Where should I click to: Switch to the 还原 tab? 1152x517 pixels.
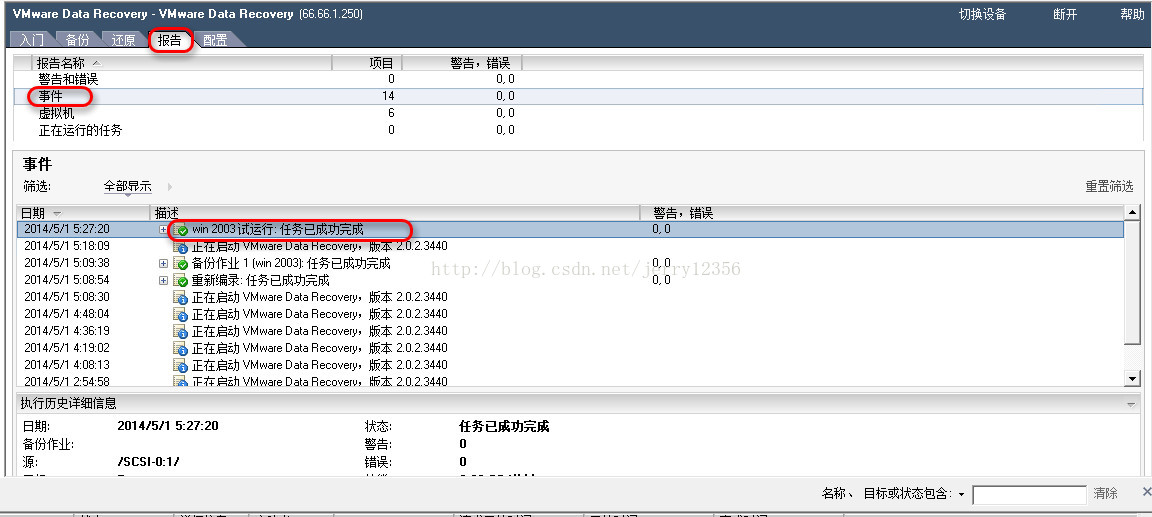tap(123, 40)
